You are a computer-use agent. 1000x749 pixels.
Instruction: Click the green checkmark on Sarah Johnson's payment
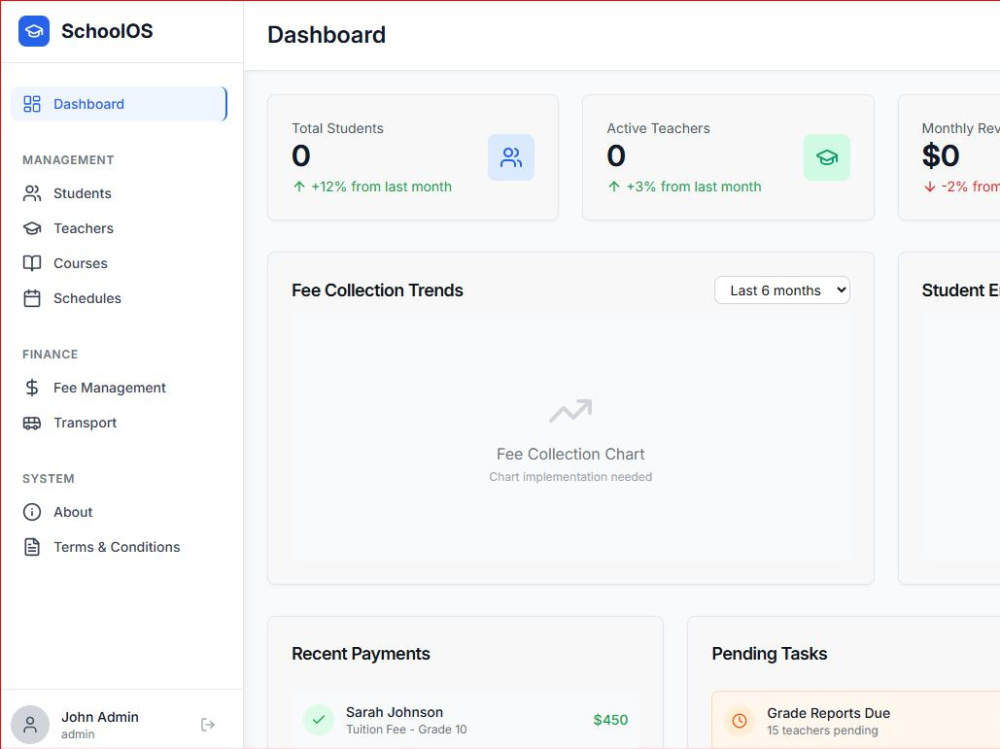click(318, 720)
